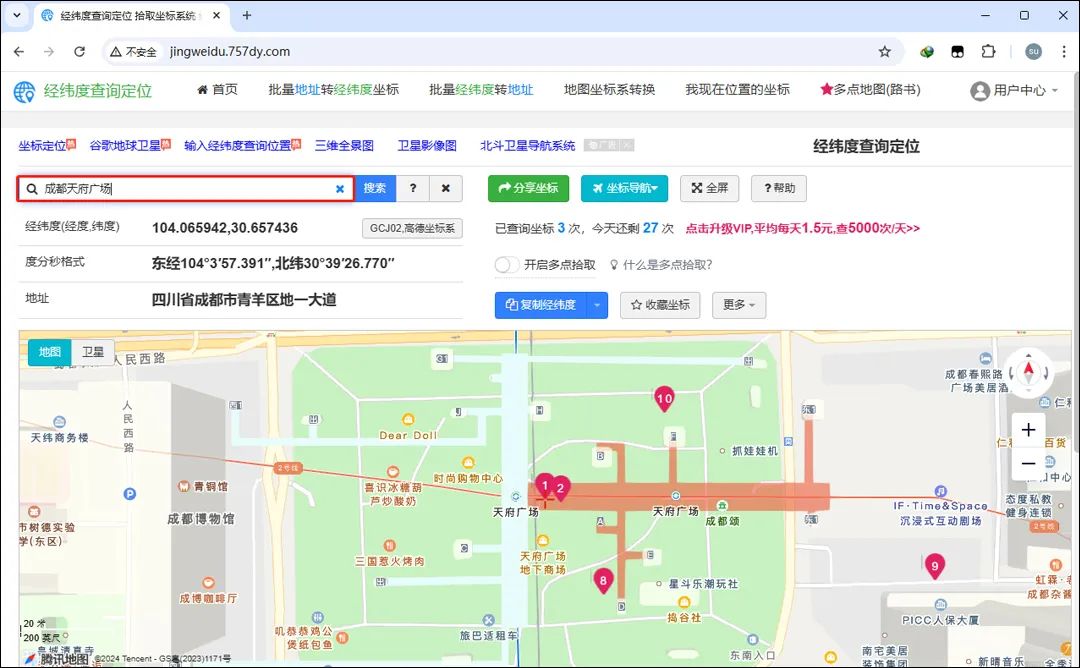Image resolution: width=1080 pixels, height=668 pixels.
Task: Select the 坐标导航 navigation arrow icon
Action: [x=600, y=188]
